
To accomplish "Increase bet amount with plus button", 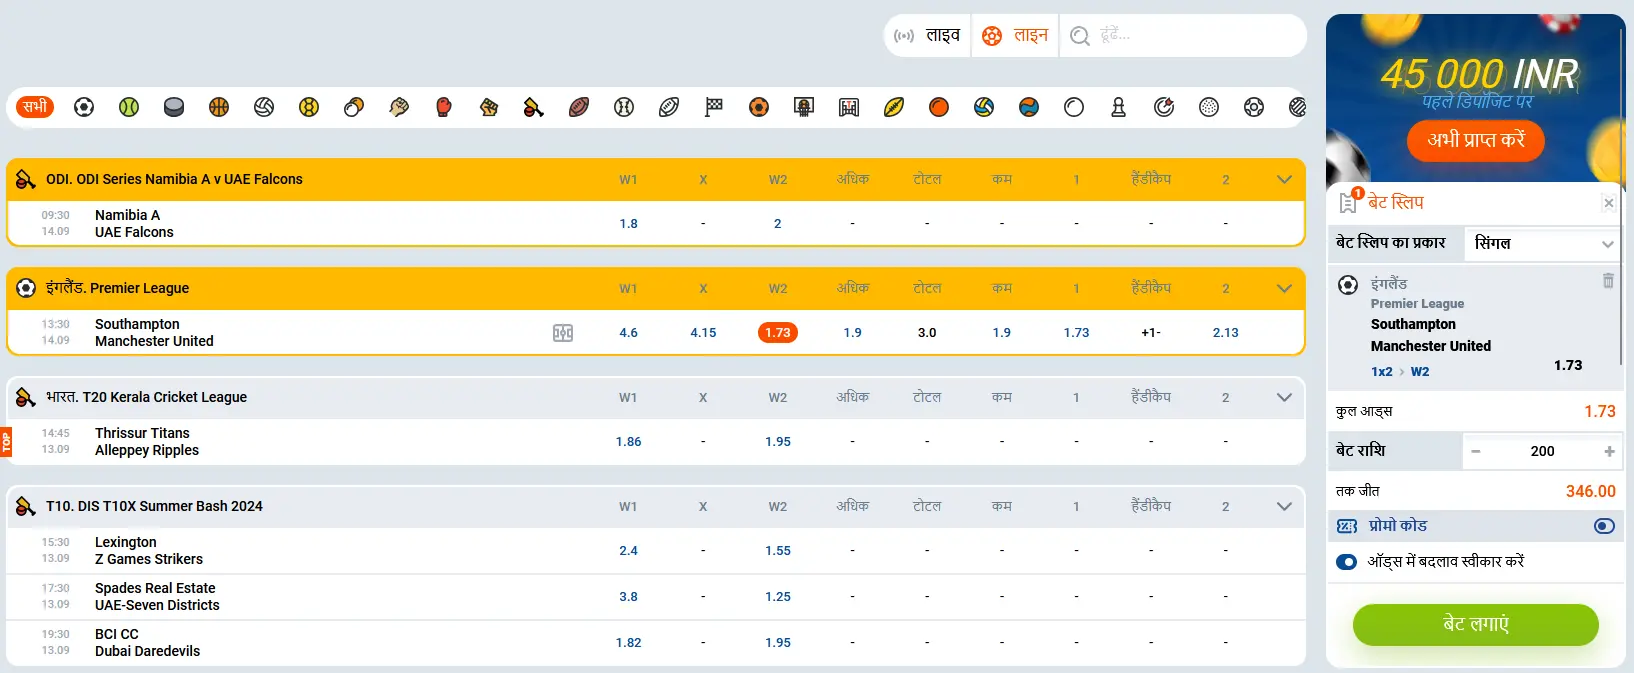I will pos(1609,452).
